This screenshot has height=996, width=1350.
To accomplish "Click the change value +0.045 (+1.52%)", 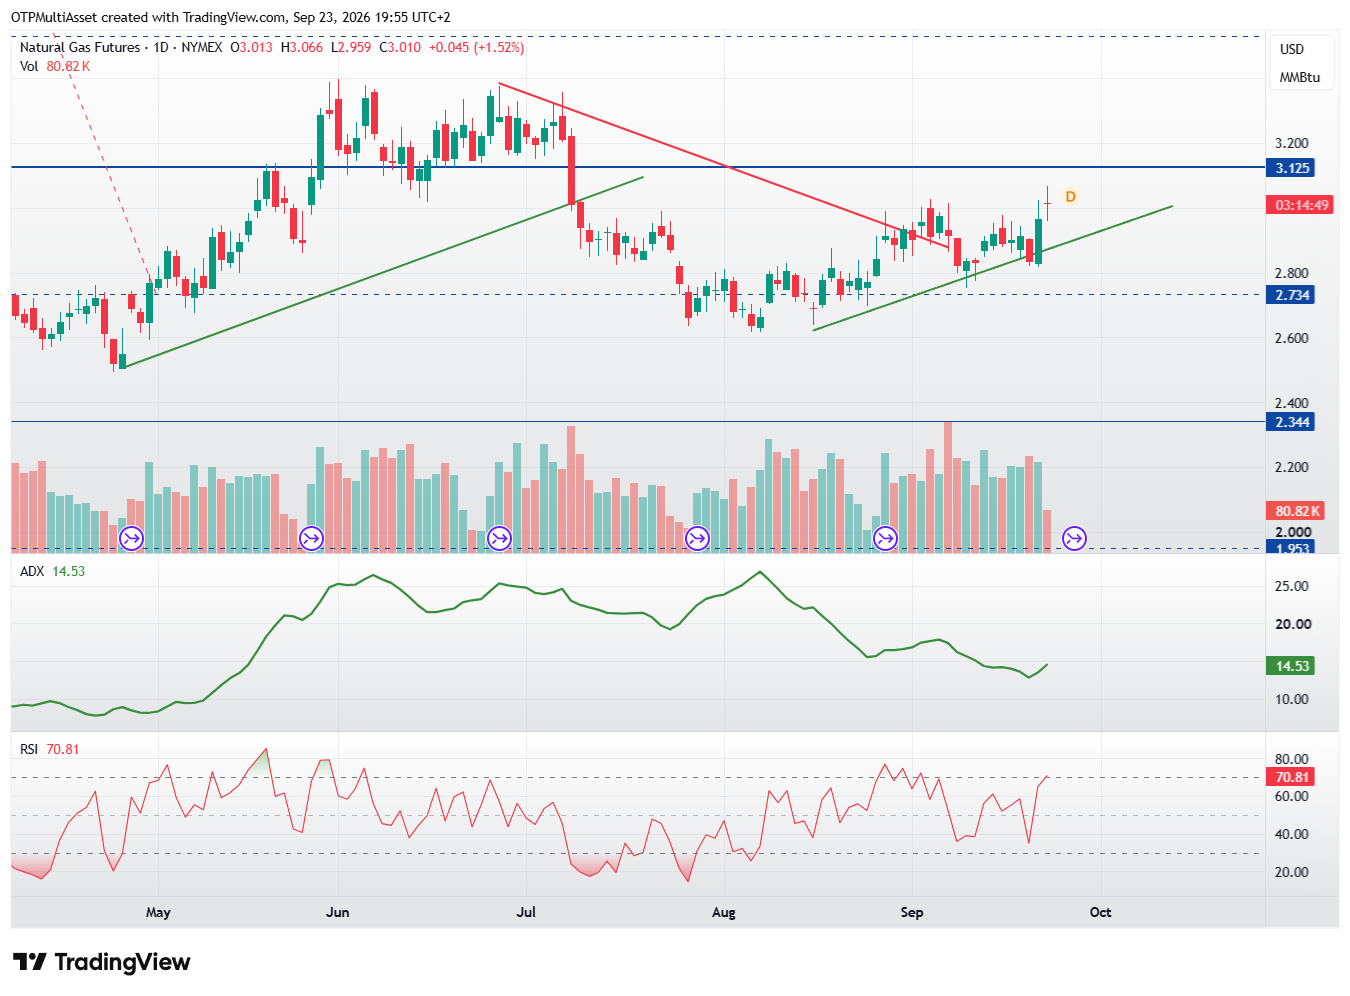I will coord(477,47).
